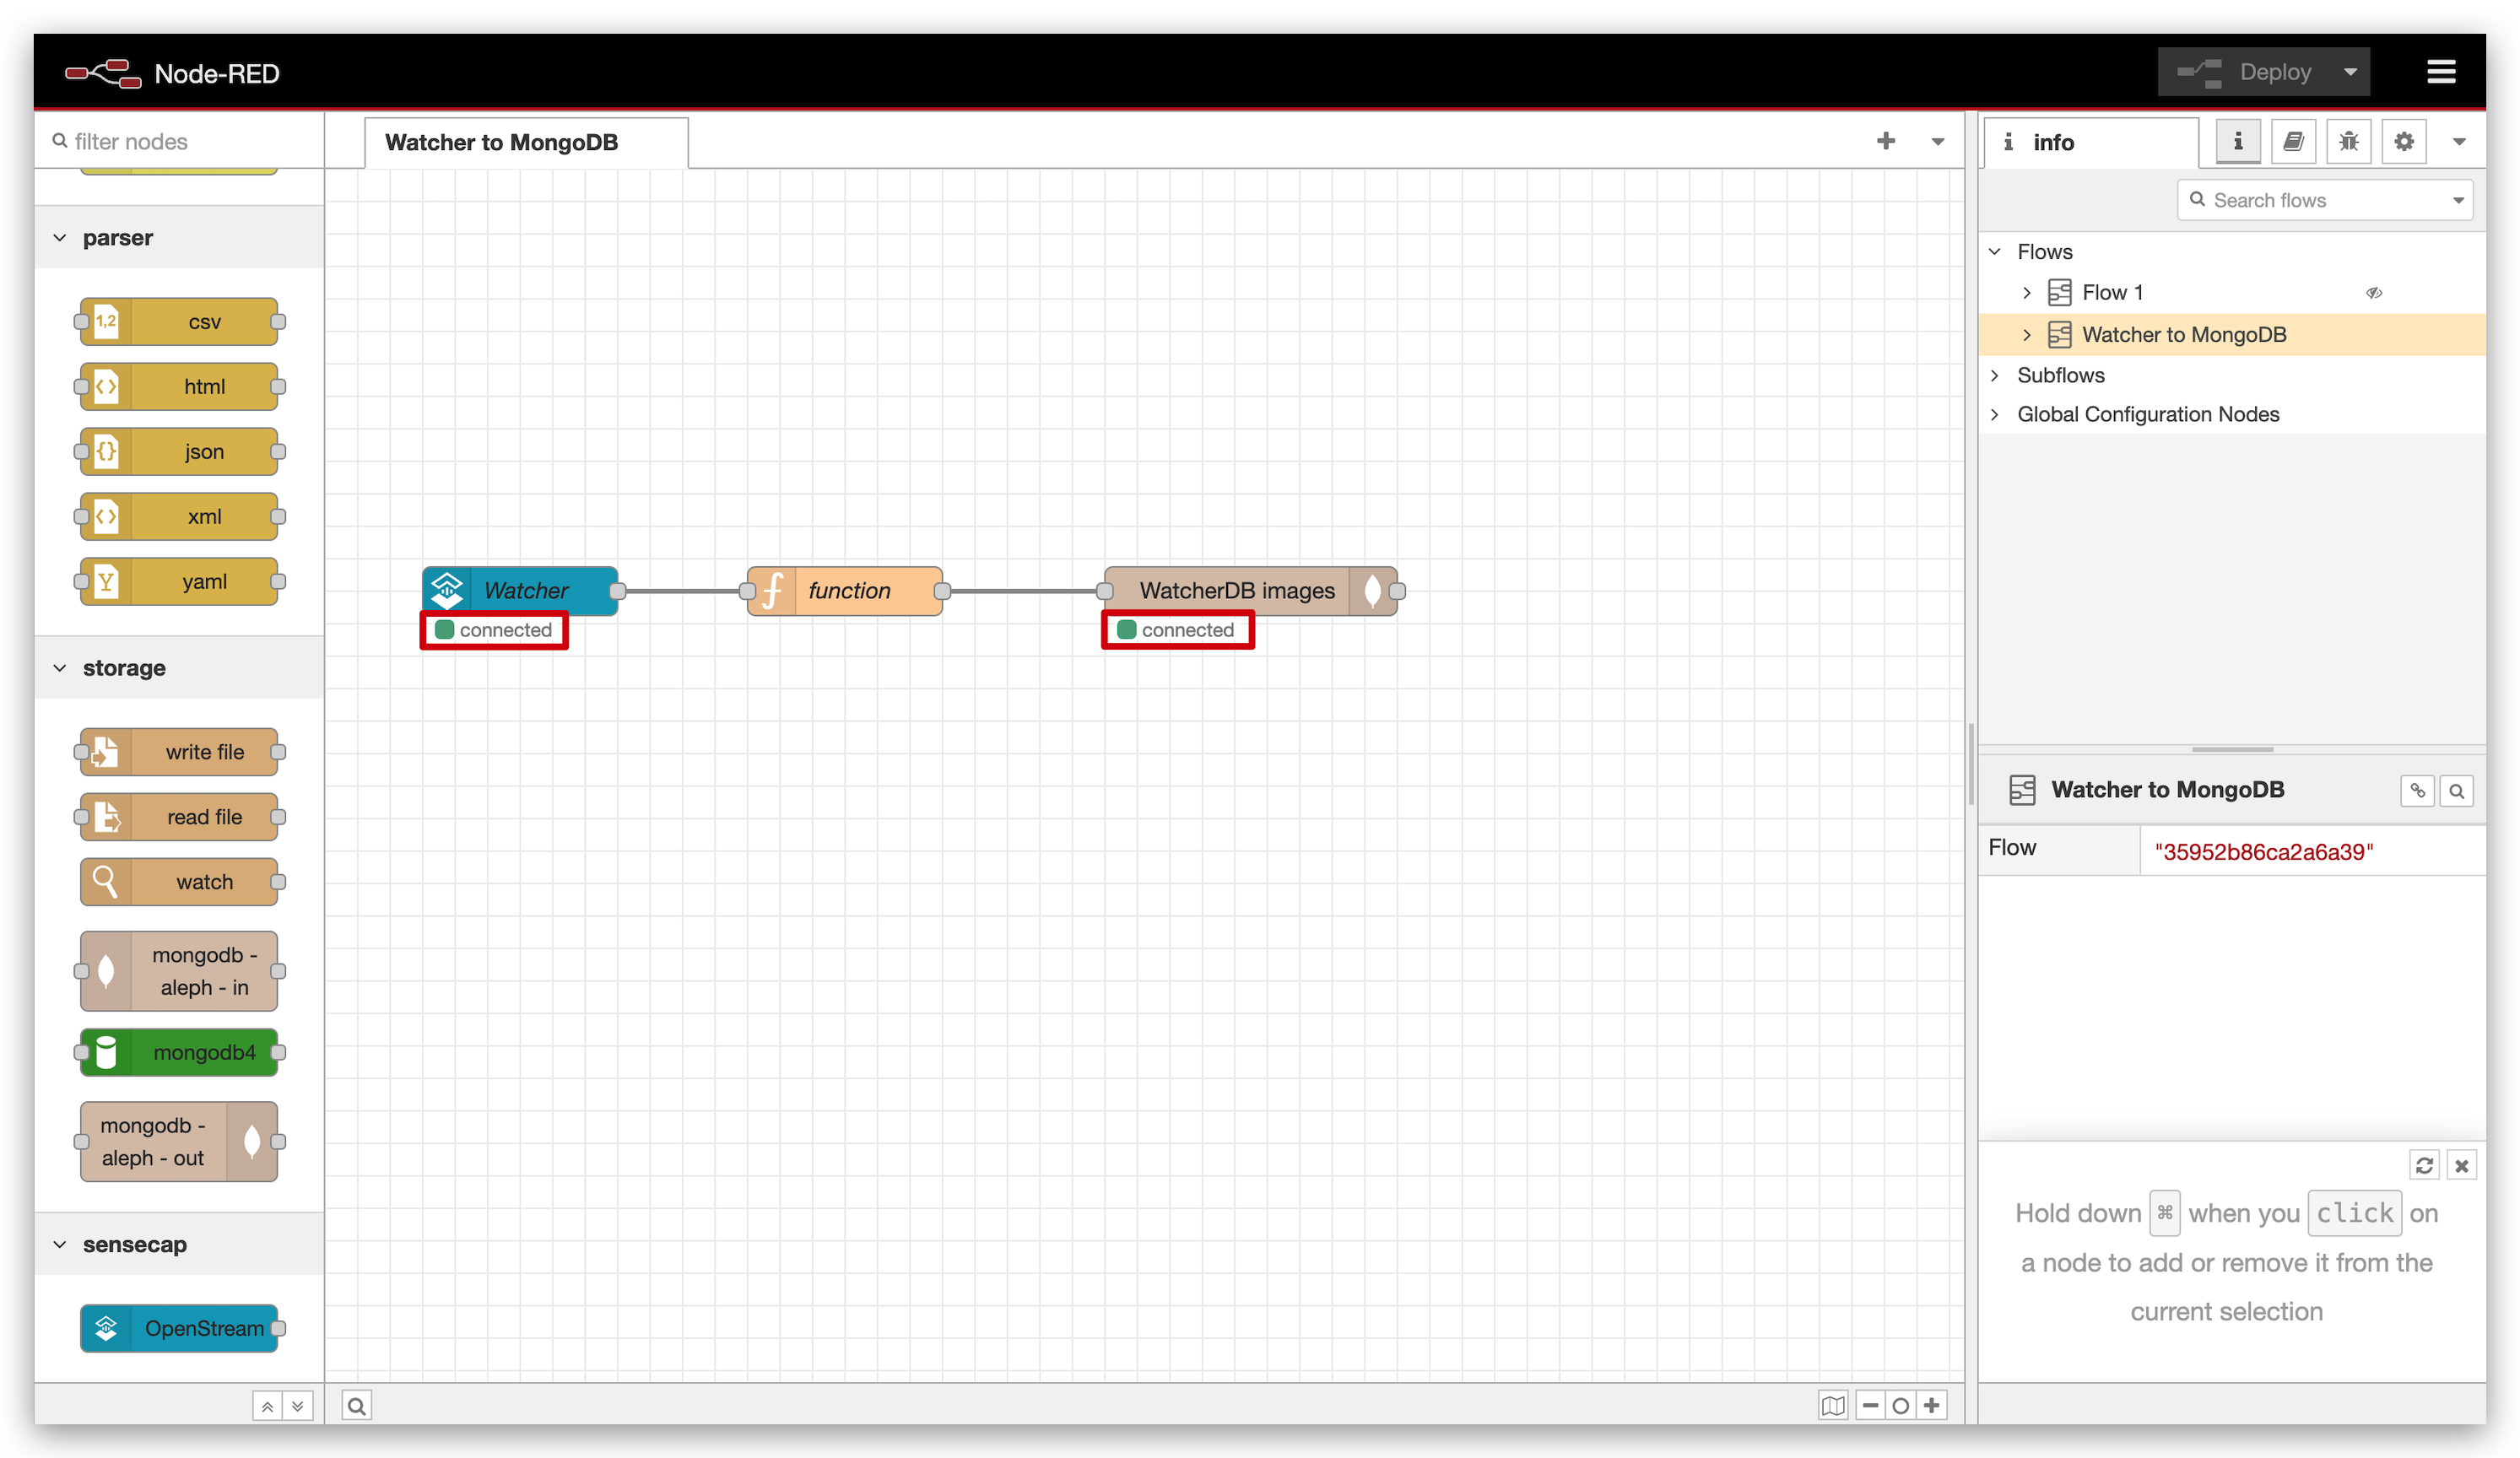Open the sidebar tabs dropdown arrow
This screenshot has width=2520, height=1458.
click(x=2458, y=142)
